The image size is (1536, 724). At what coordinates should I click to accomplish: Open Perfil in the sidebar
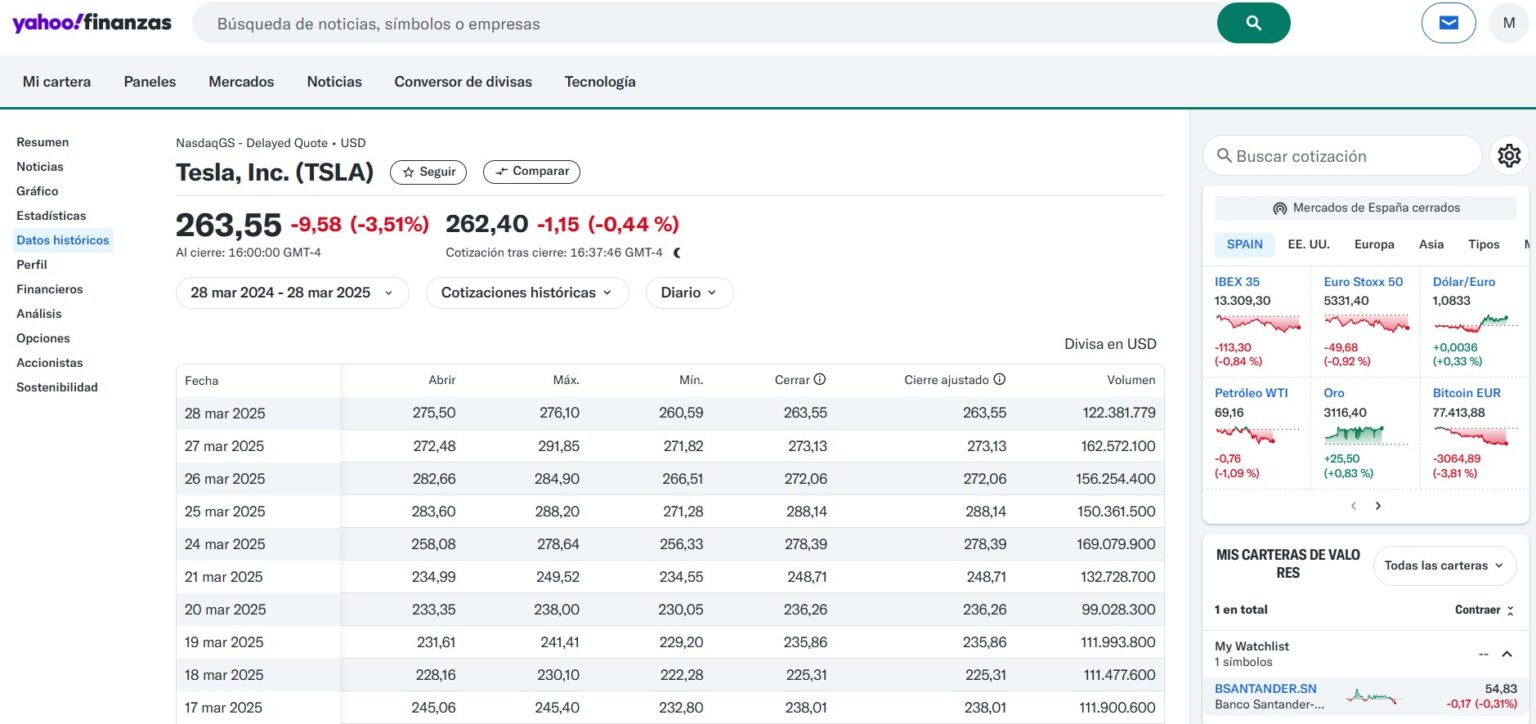pos(32,265)
